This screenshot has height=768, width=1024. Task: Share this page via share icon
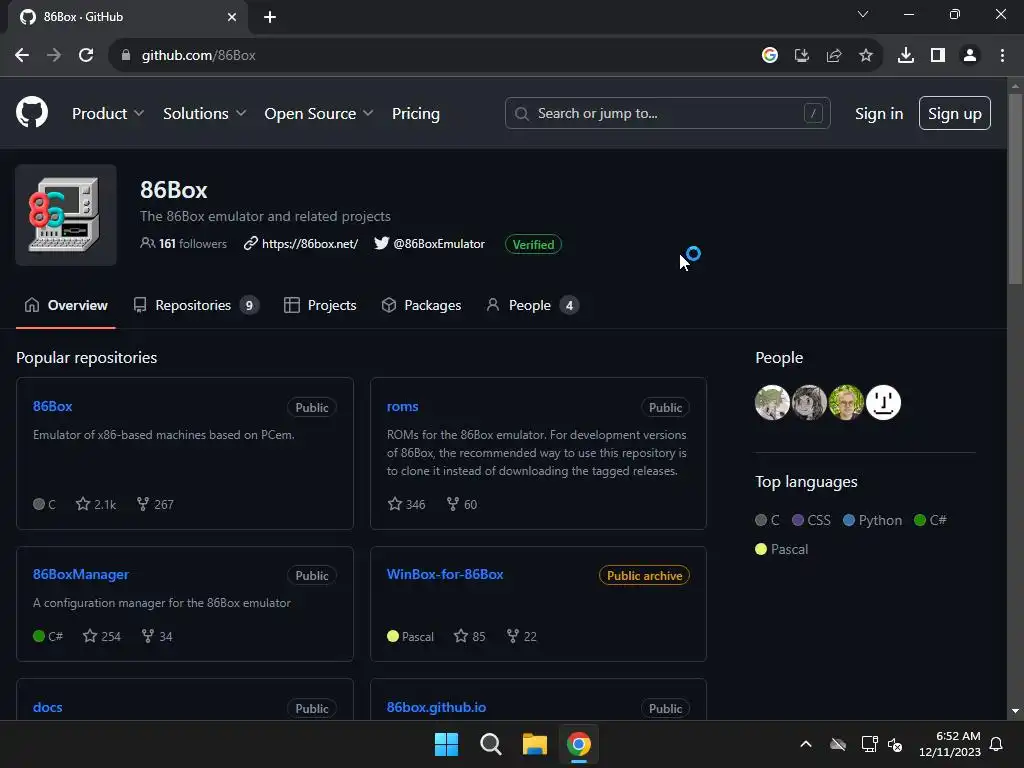[x=833, y=56]
